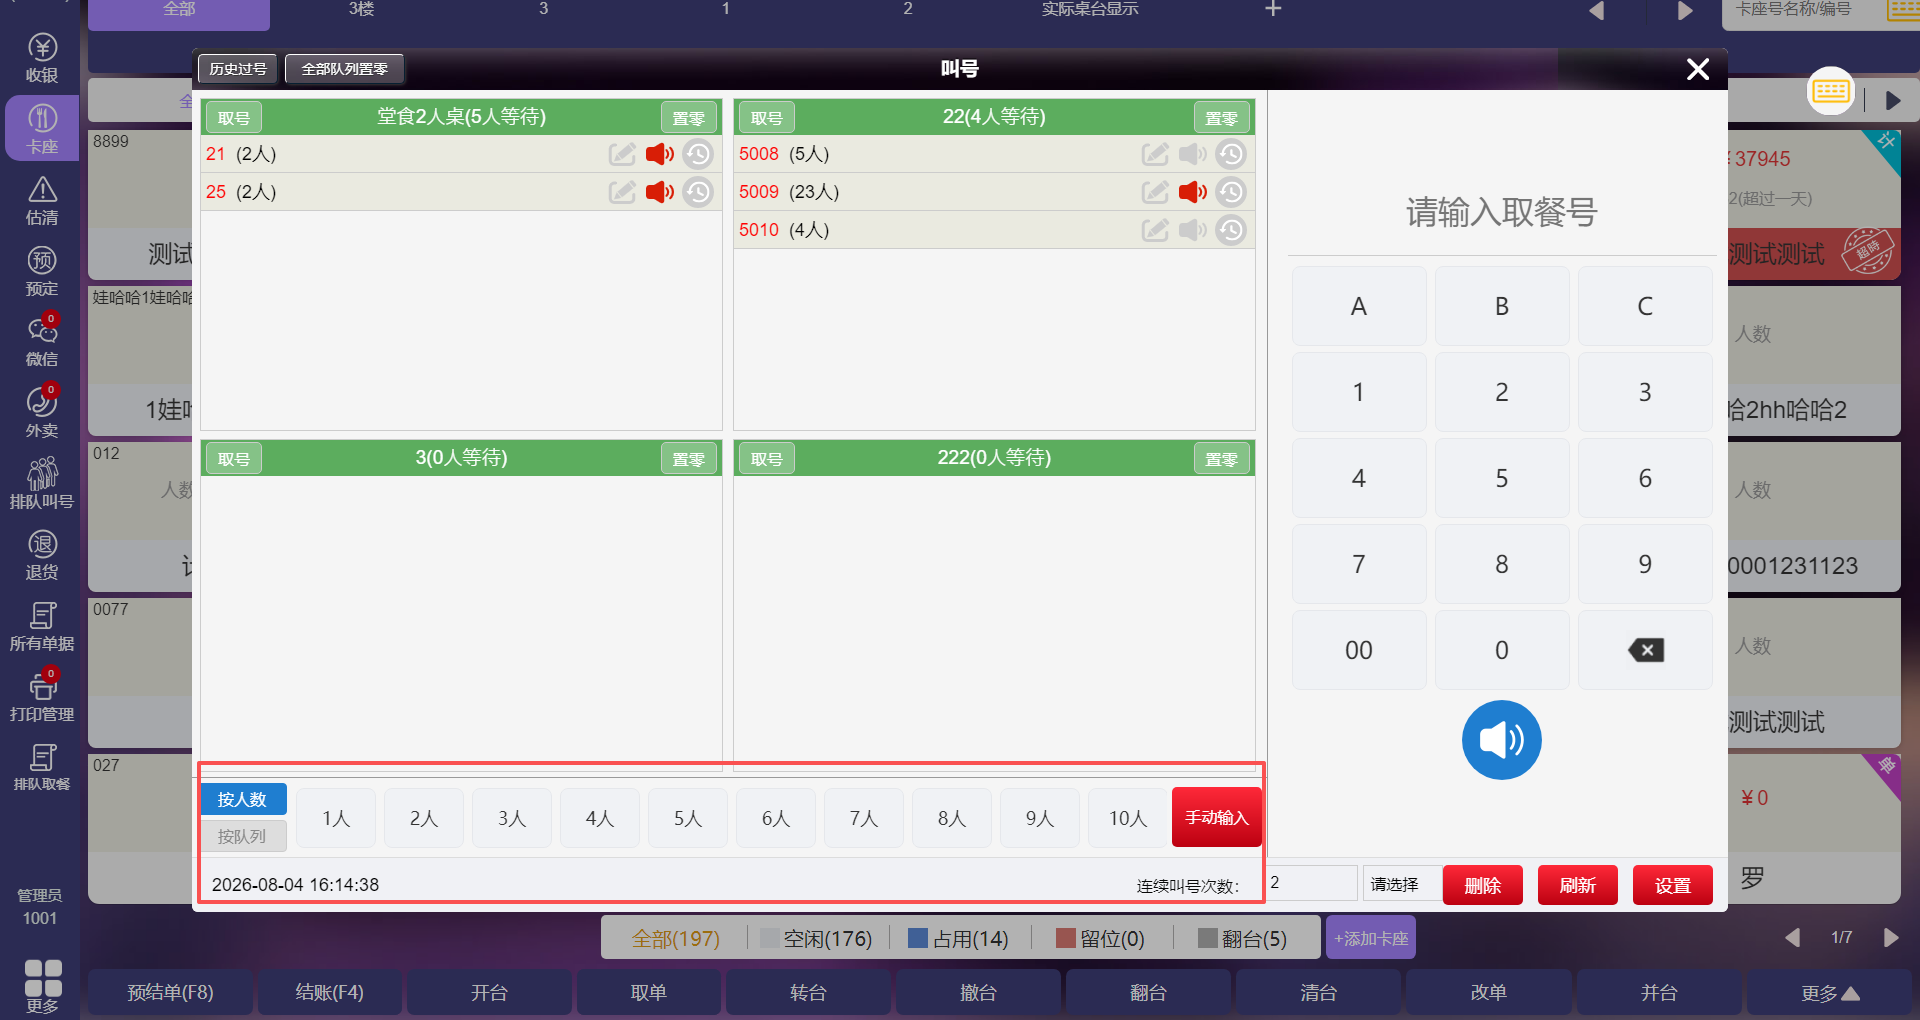Screen dimensions: 1920x1020
Task: Click keypad key A
Action: 1359,306
